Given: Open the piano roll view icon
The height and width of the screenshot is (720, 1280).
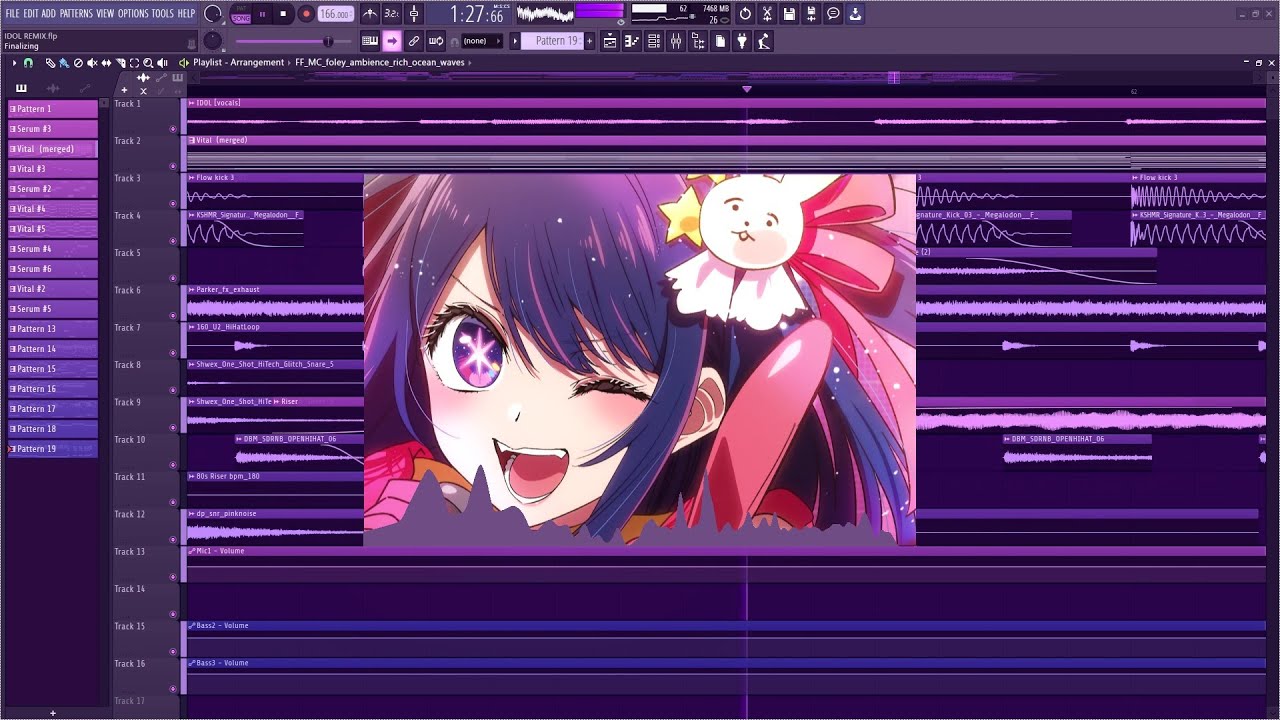Looking at the screenshot, I should pyautogui.click(x=632, y=41).
